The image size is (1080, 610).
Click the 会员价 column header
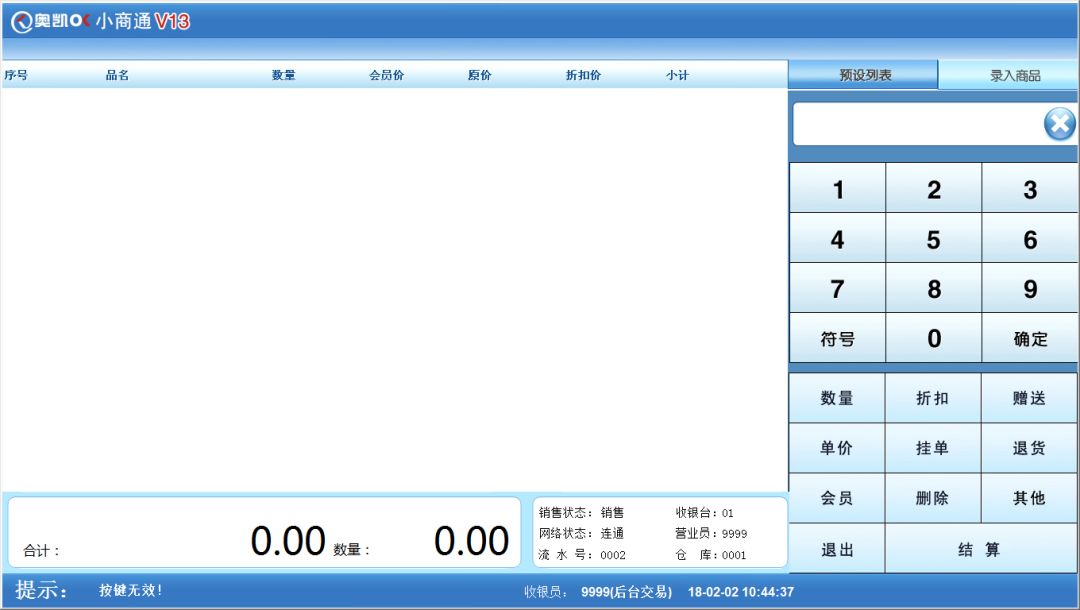pos(386,75)
